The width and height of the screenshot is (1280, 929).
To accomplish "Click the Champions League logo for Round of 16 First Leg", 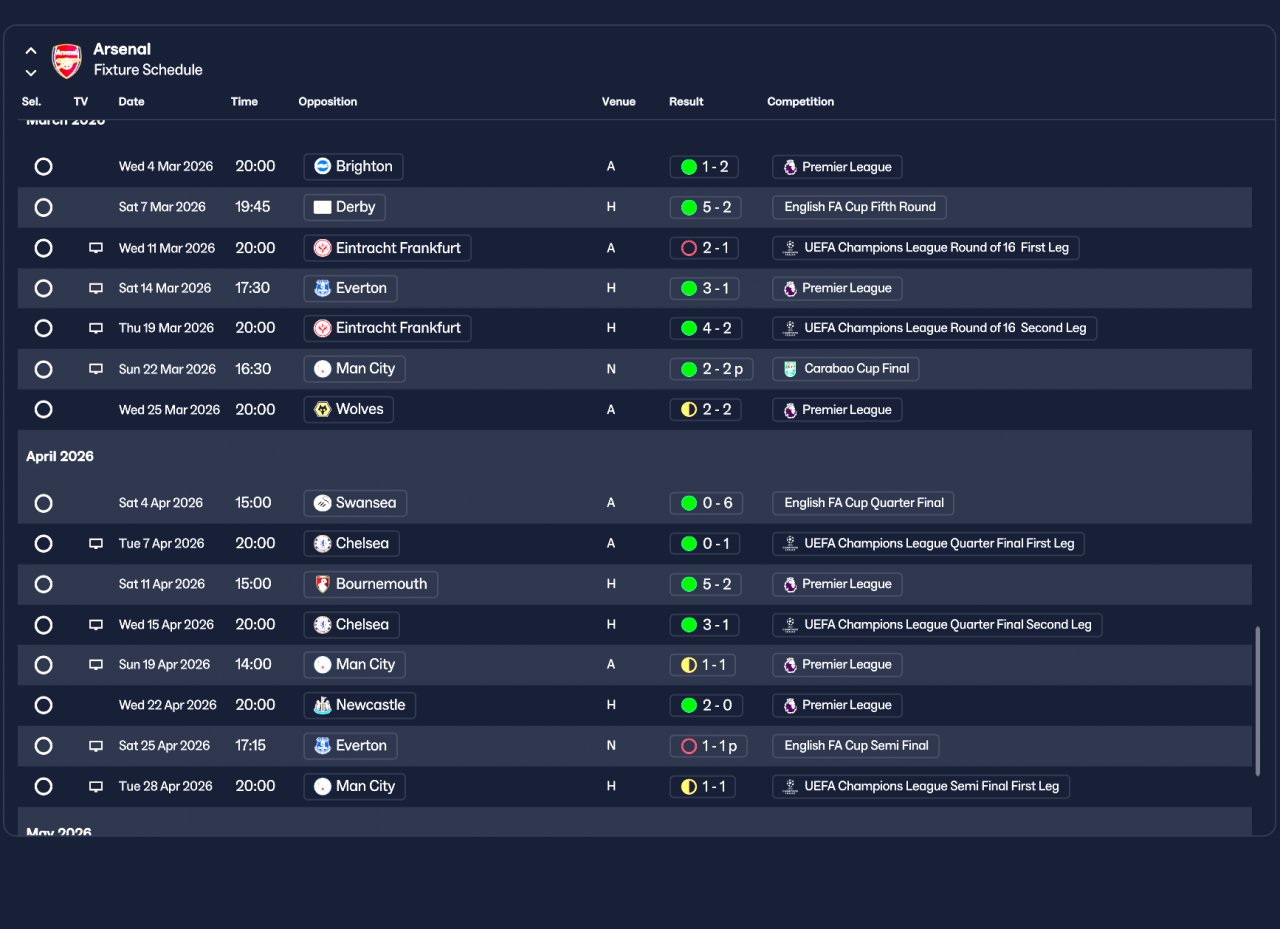I will pyautogui.click(x=790, y=248).
